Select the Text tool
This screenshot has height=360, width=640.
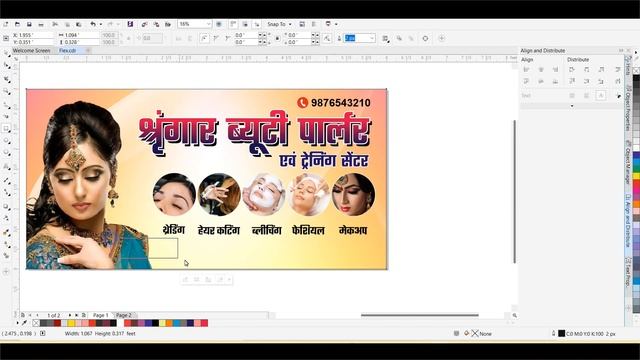6,167
